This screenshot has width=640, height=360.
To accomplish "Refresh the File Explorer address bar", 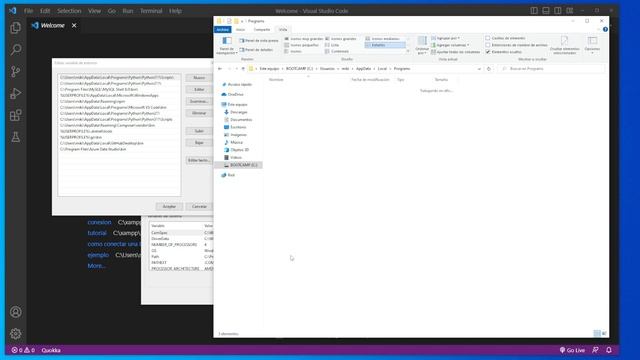I will (489, 69).
